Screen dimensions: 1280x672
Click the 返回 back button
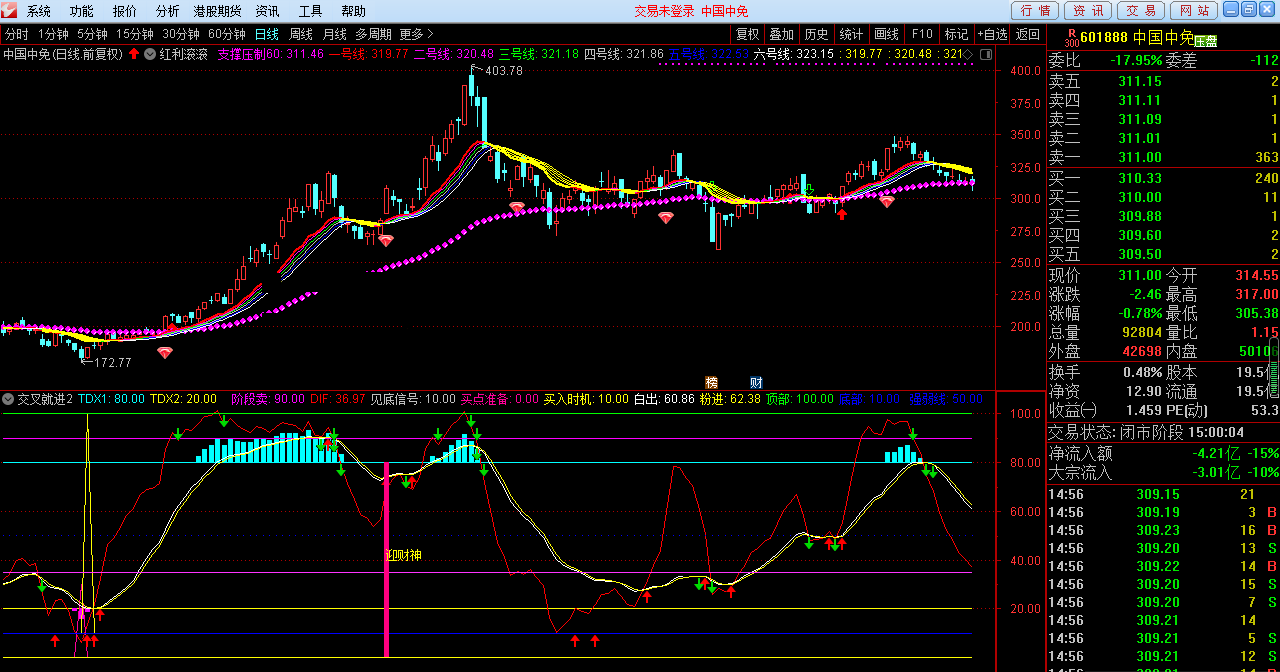pyautogui.click(x=1028, y=34)
